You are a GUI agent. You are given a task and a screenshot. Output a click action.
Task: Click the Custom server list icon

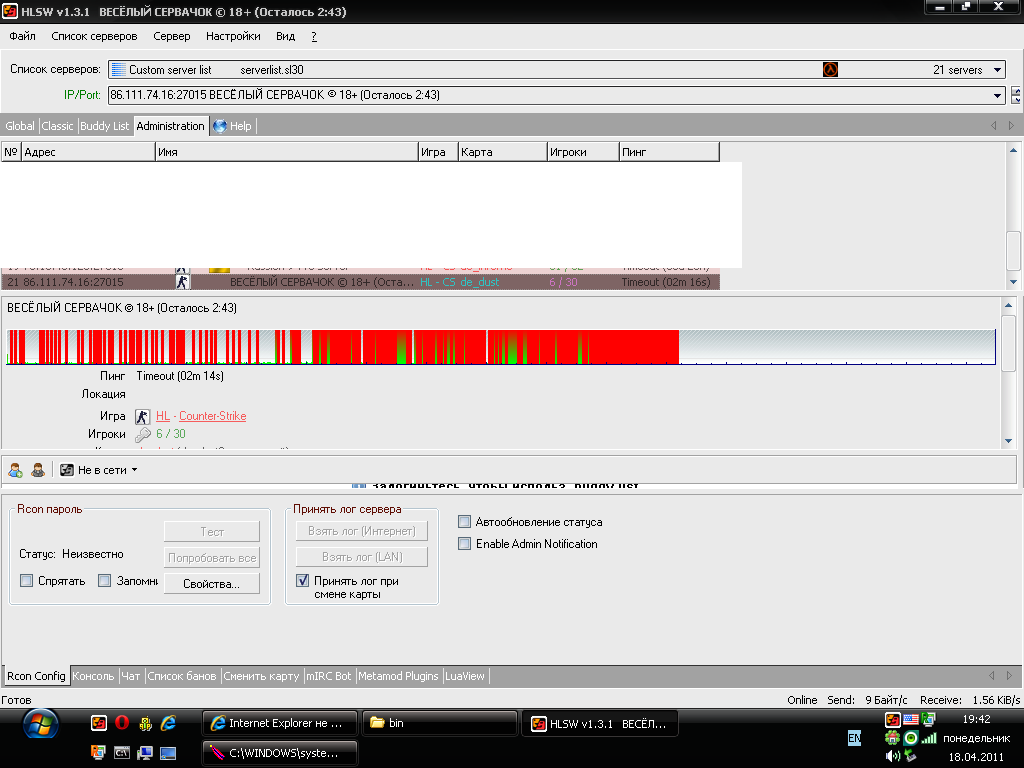[x=118, y=69]
